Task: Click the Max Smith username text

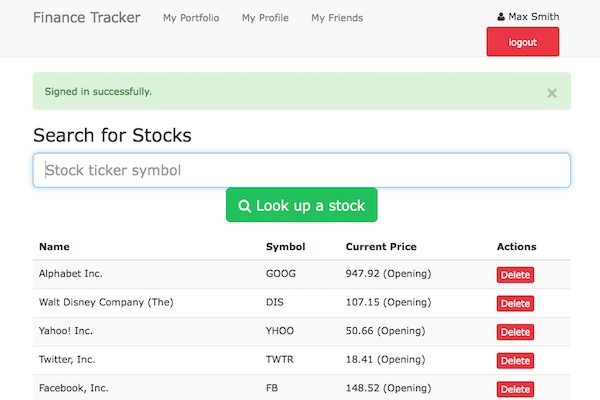Action: (534, 17)
